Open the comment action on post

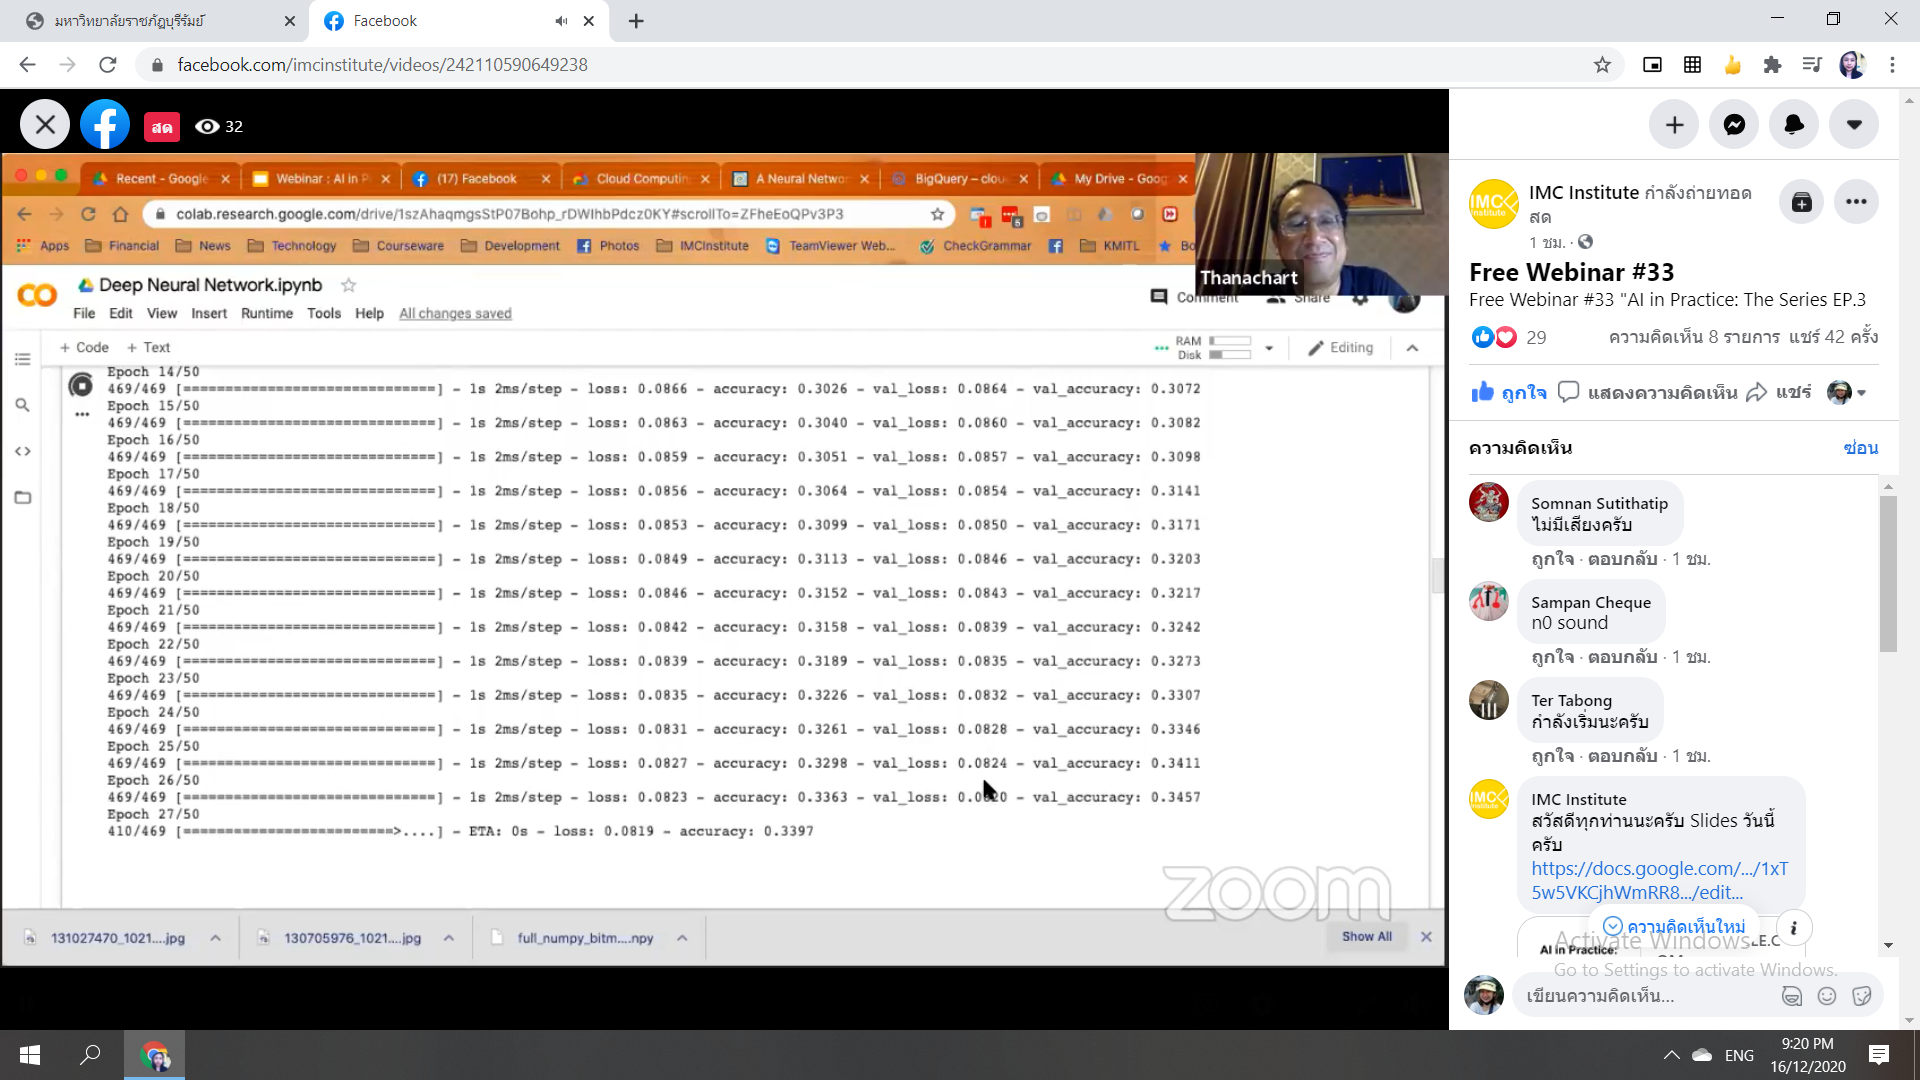click(x=1648, y=393)
